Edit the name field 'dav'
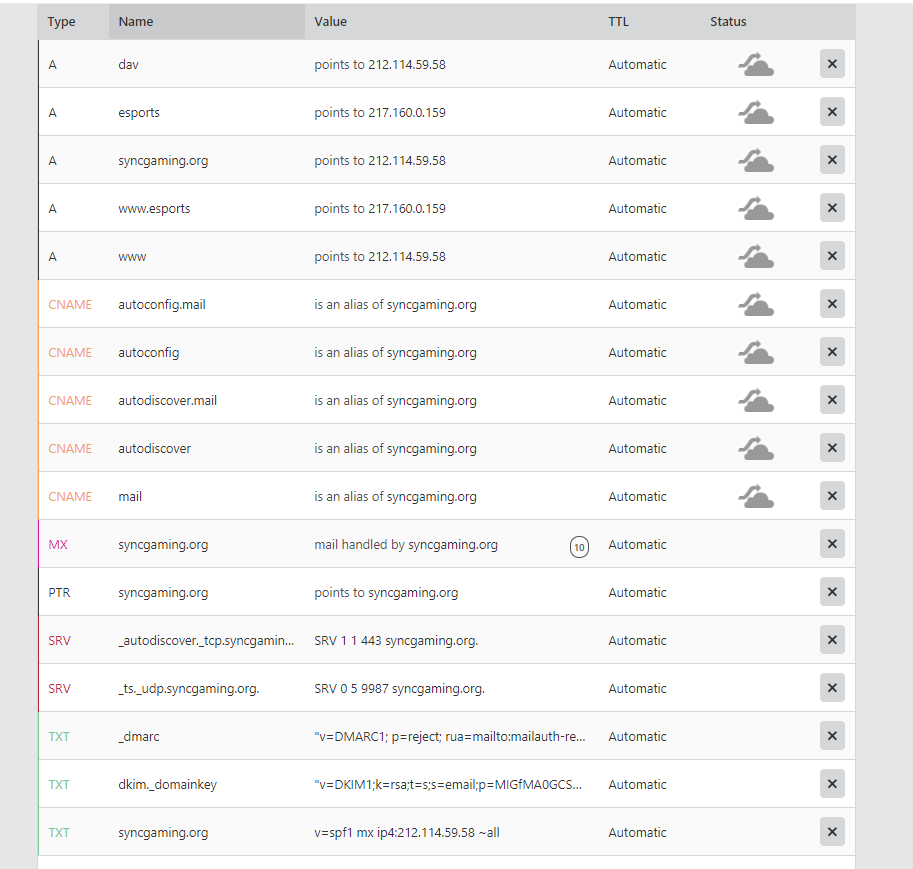The width and height of the screenshot is (913, 869). 128,65
